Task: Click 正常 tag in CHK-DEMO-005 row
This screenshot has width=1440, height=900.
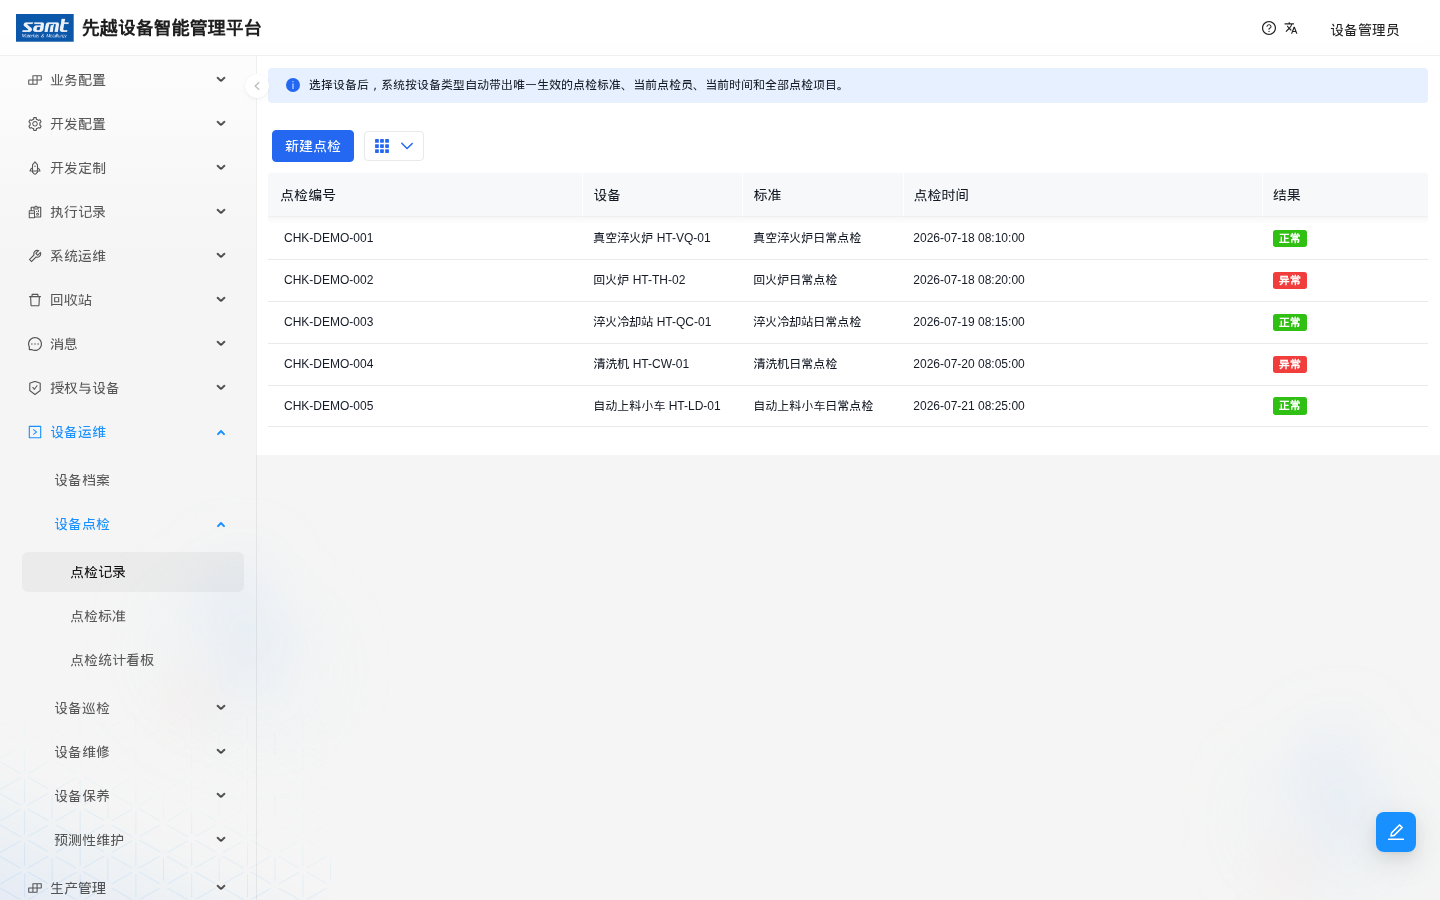Action: 1290,406
